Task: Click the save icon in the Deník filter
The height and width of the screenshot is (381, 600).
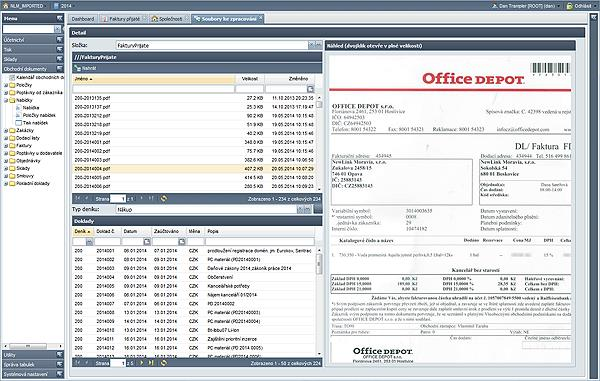Action: click(89, 241)
